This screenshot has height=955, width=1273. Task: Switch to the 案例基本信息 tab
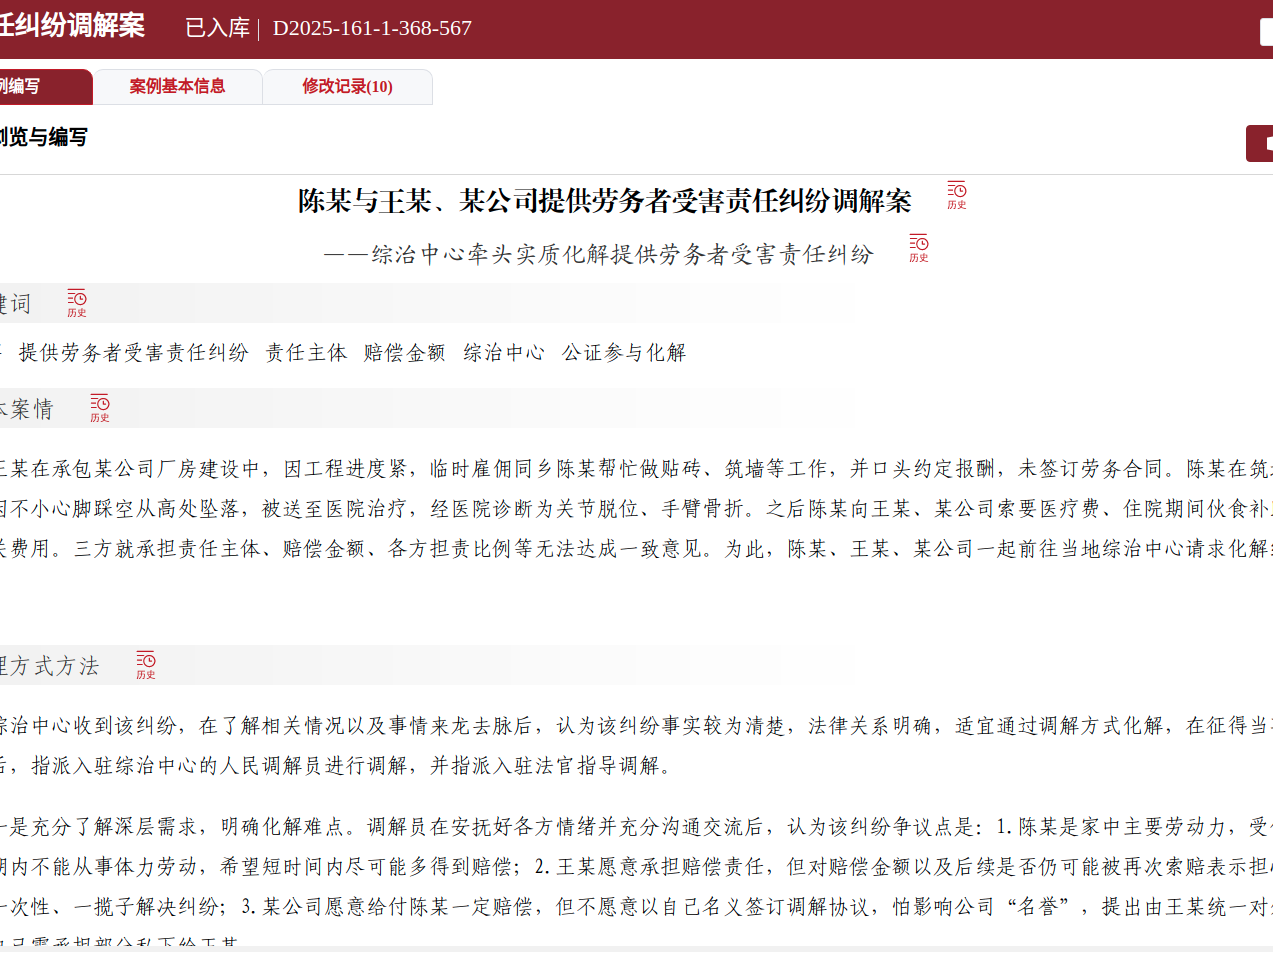pyautogui.click(x=177, y=87)
